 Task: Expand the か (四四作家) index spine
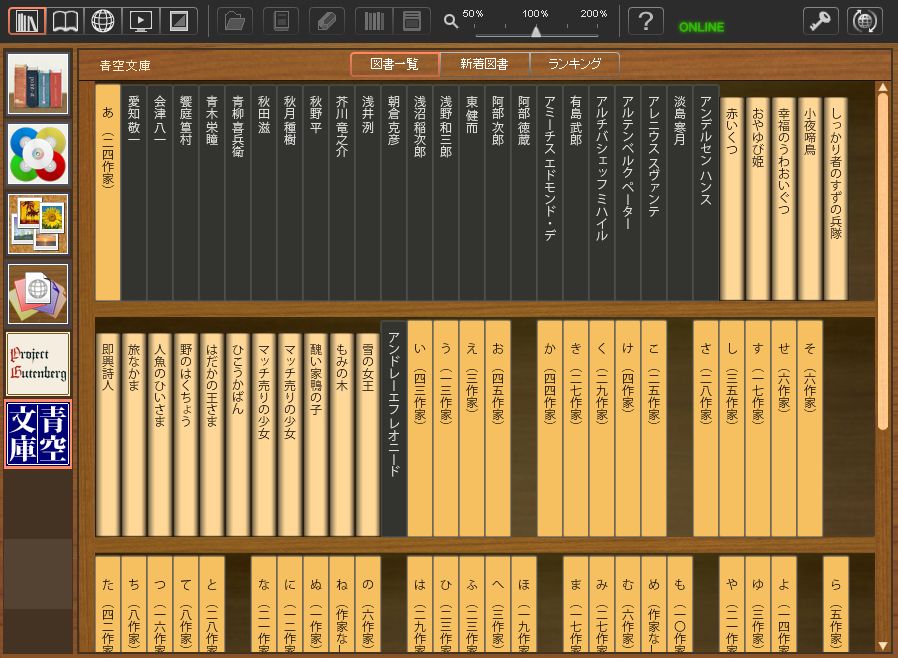(550, 428)
